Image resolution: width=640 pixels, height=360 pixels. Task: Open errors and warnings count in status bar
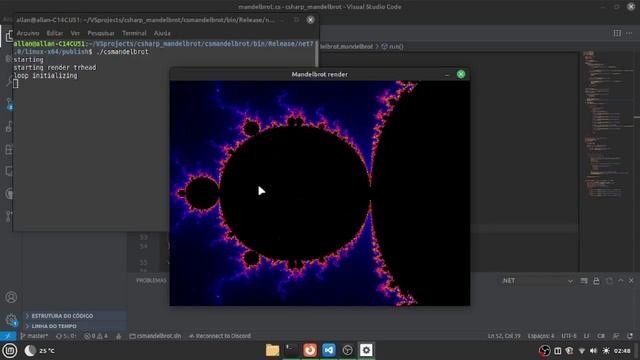click(x=96, y=336)
